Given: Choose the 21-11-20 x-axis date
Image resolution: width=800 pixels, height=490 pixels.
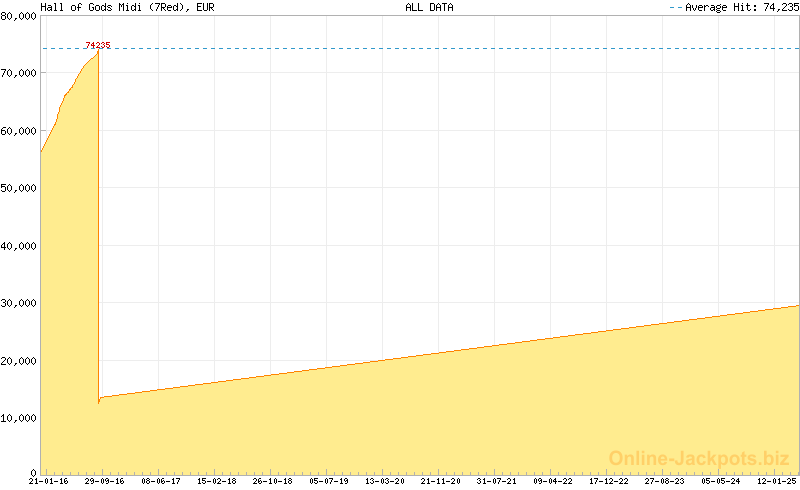Looking at the screenshot, I should 441,481.
